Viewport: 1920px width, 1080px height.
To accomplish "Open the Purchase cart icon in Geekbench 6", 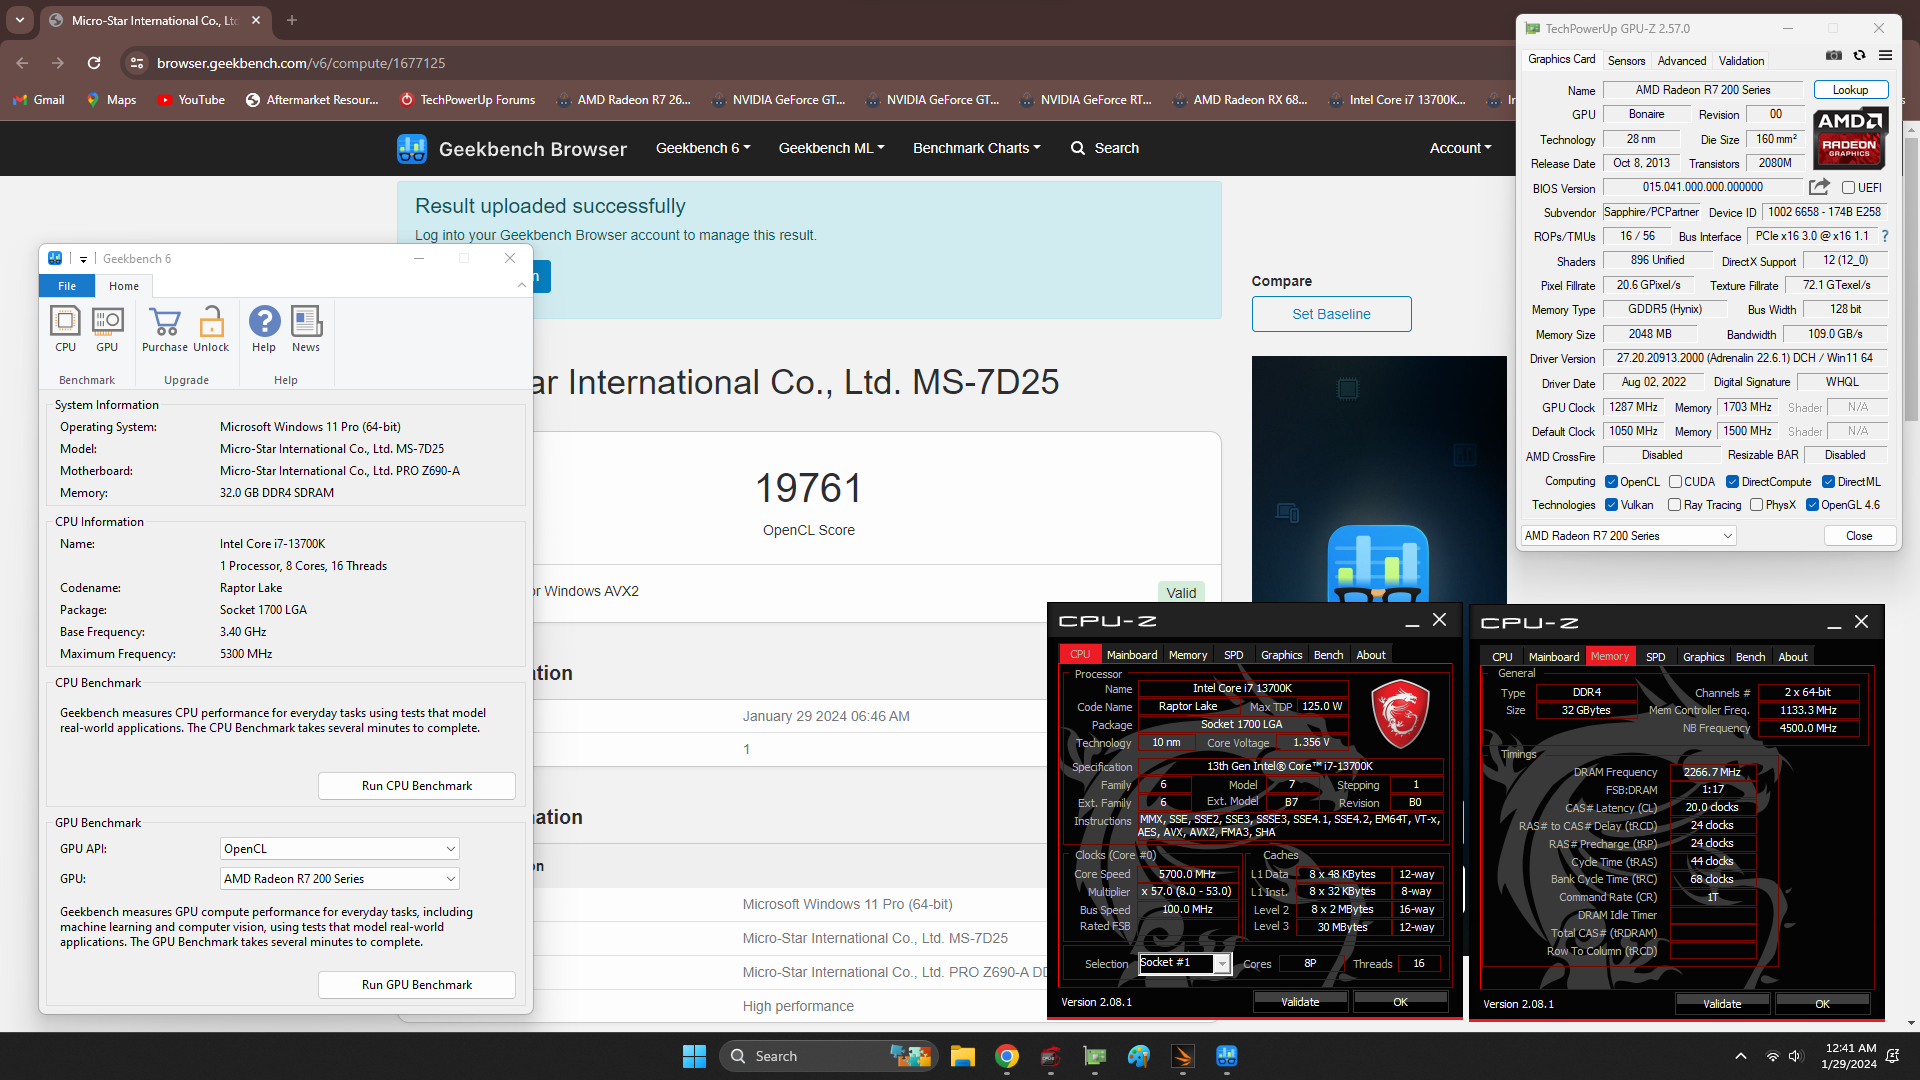I will click(x=164, y=329).
